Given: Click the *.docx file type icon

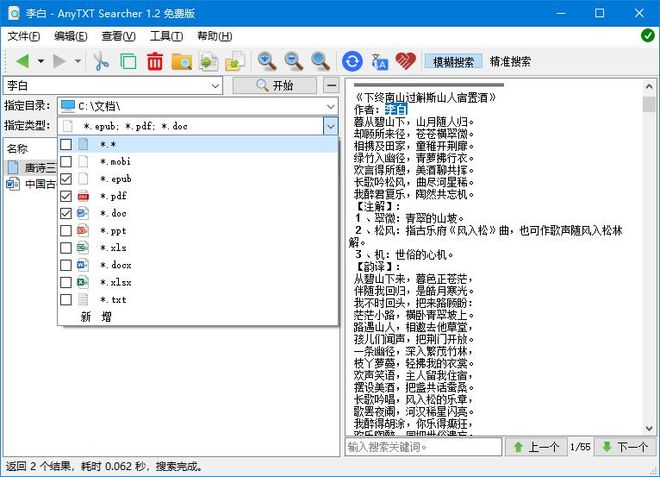Looking at the screenshot, I should [x=83, y=265].
